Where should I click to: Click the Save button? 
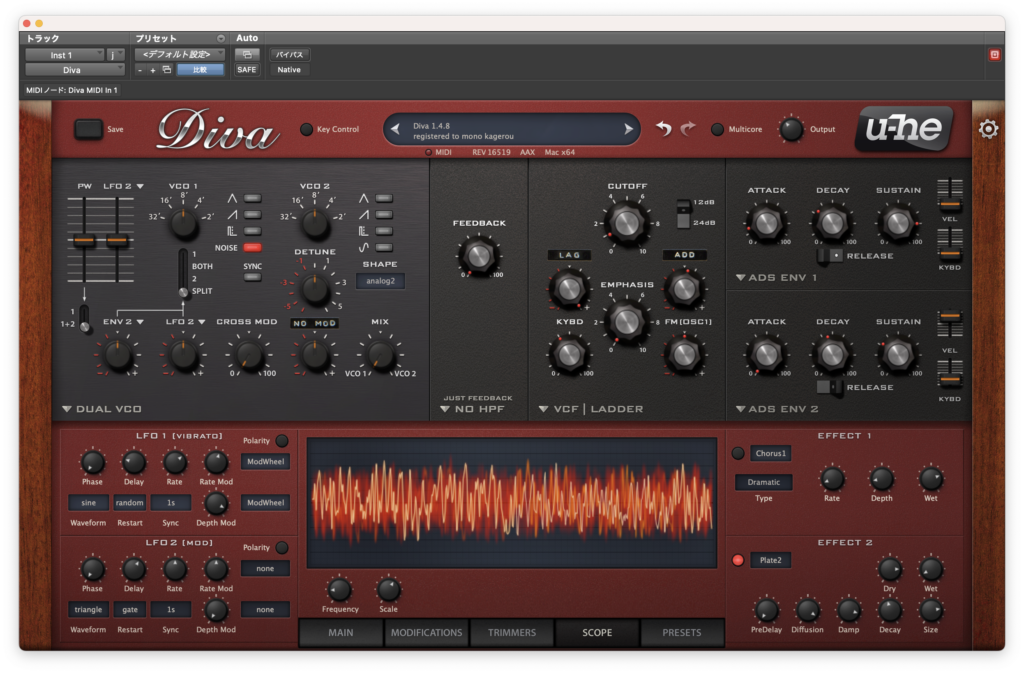click(88, 129)
